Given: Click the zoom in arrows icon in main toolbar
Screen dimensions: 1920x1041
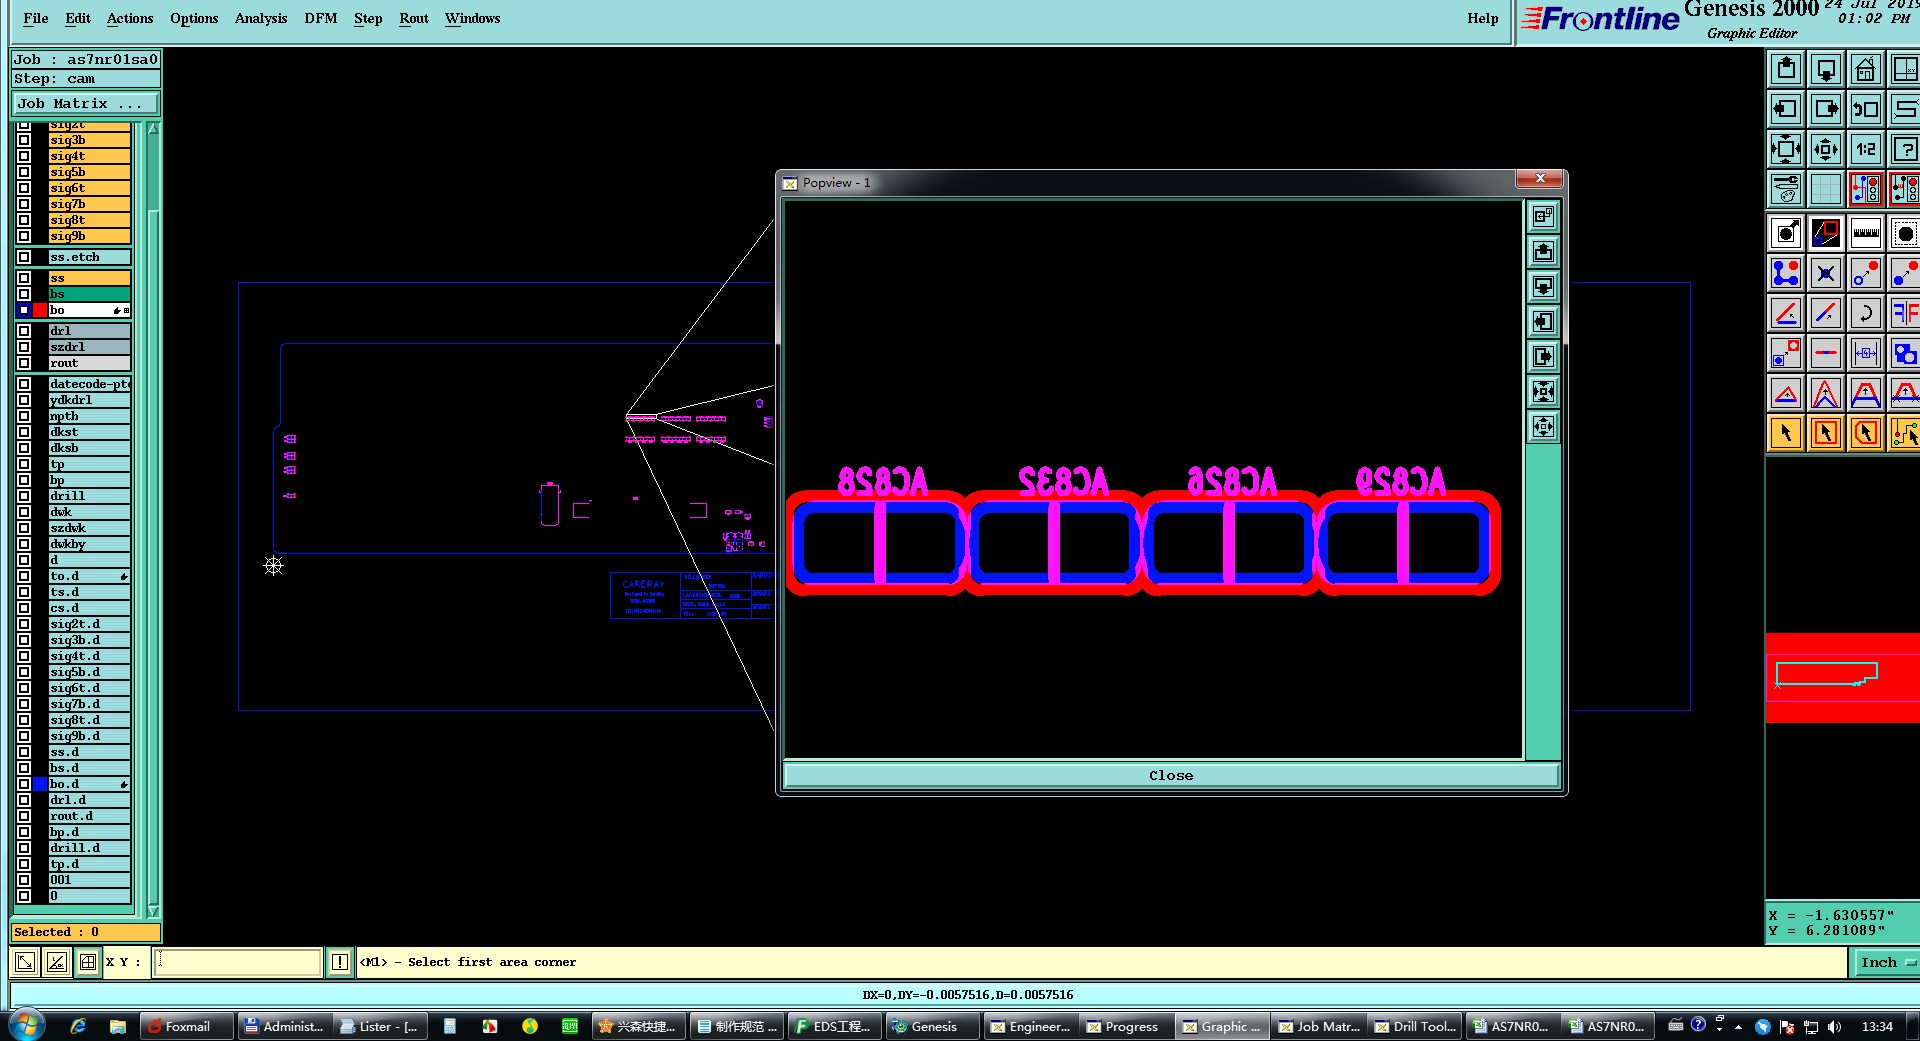Looking at the screenshot, I should coord(1786,149).
